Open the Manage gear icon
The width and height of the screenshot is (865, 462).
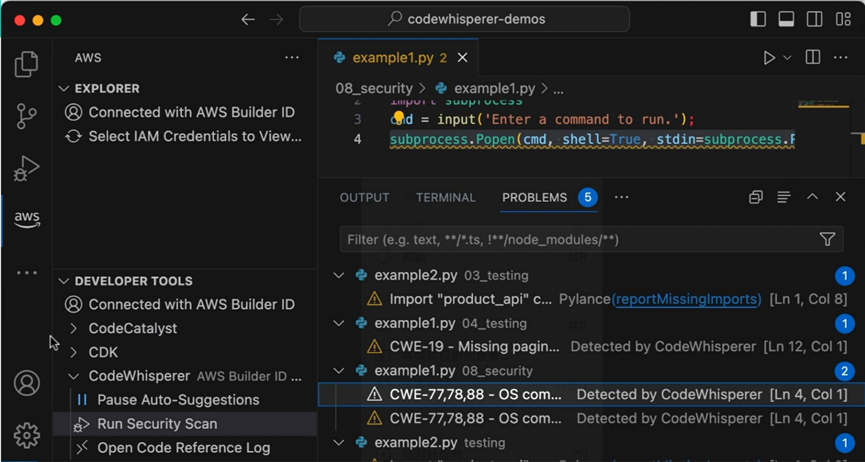pyautogui.click(x=26, y=436)
